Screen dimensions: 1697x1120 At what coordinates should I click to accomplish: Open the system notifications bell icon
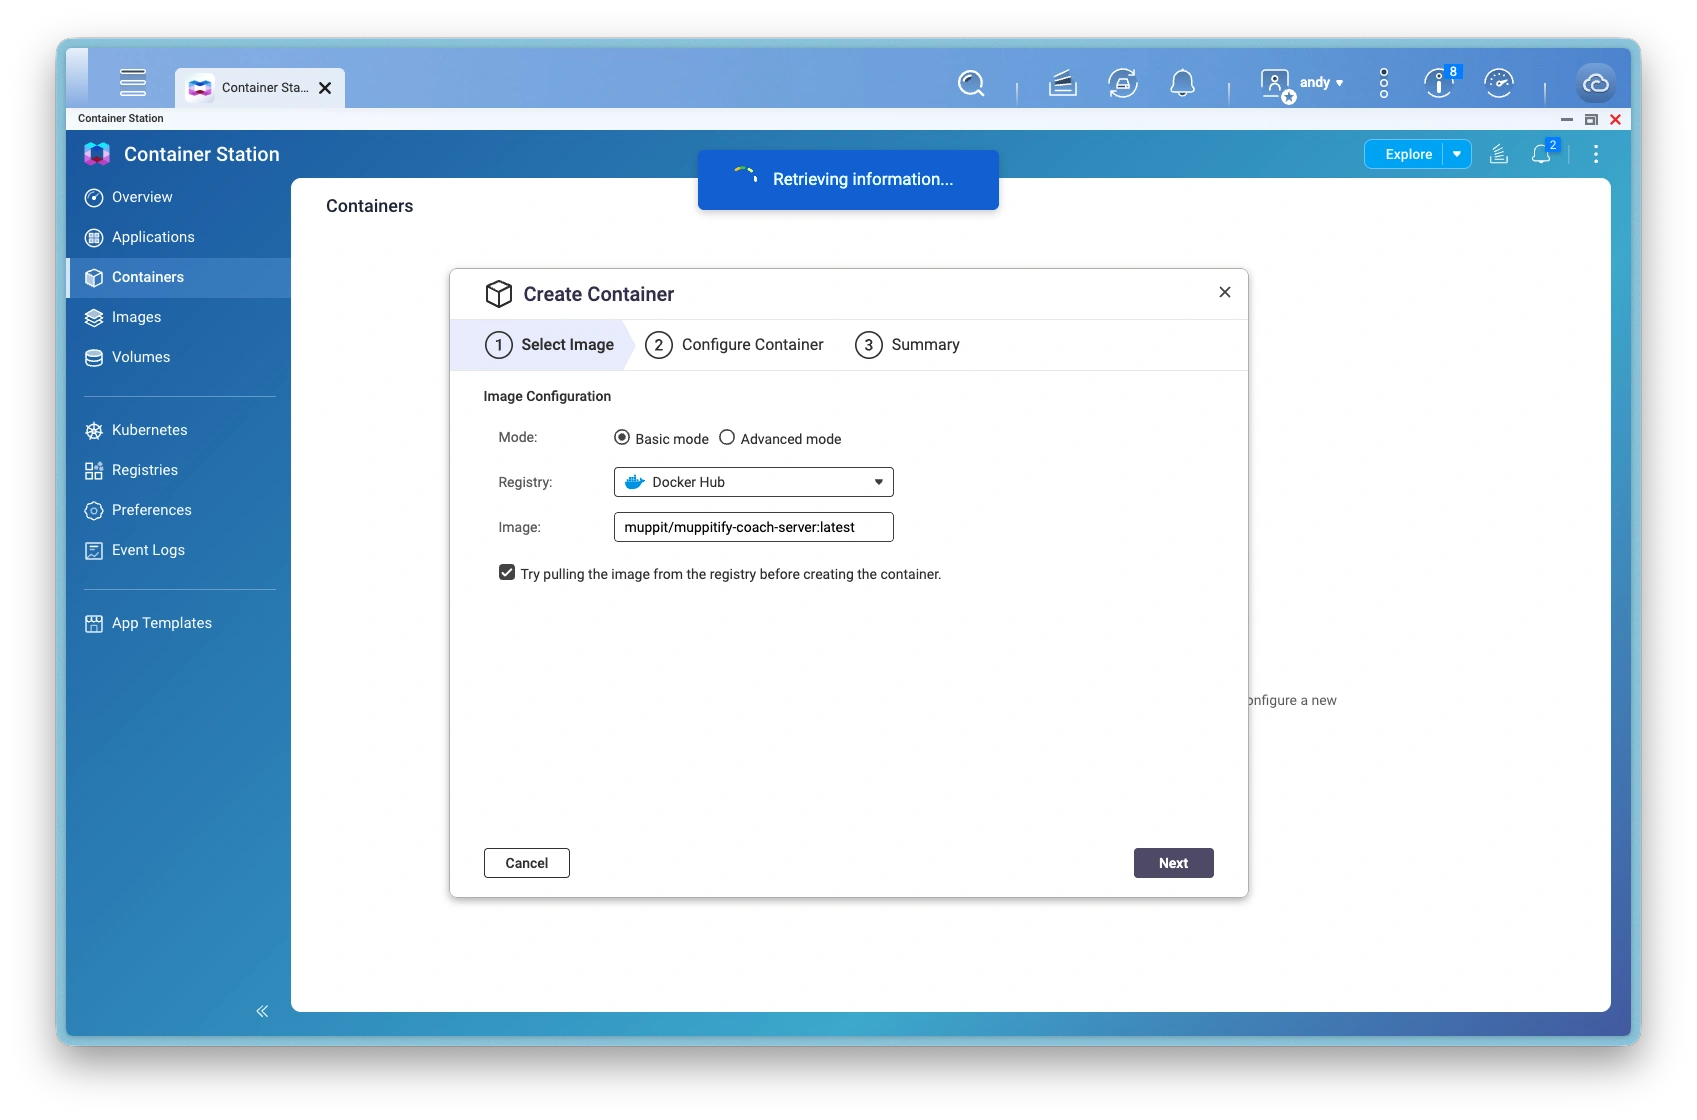1182,83
